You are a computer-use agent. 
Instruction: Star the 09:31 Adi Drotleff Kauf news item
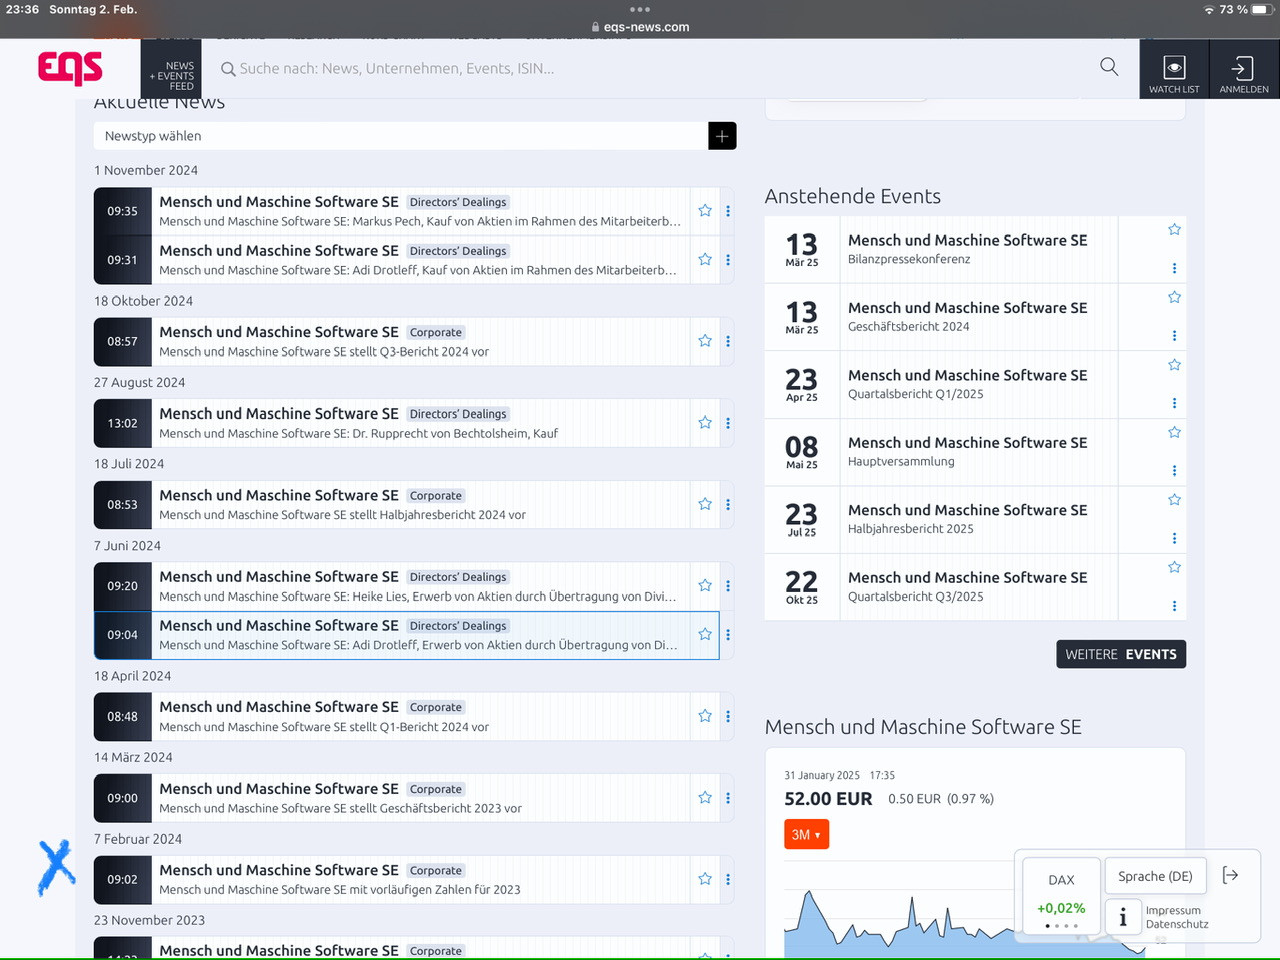point(705,259)
